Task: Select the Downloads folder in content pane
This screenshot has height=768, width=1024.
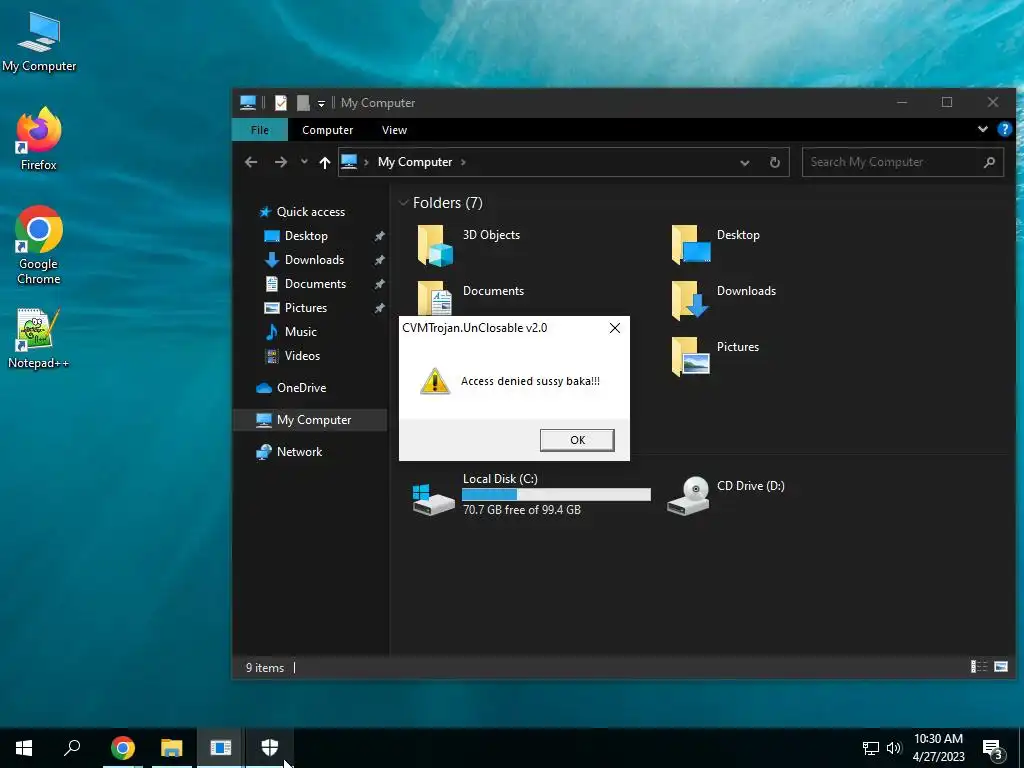Action: click(724, 300)
